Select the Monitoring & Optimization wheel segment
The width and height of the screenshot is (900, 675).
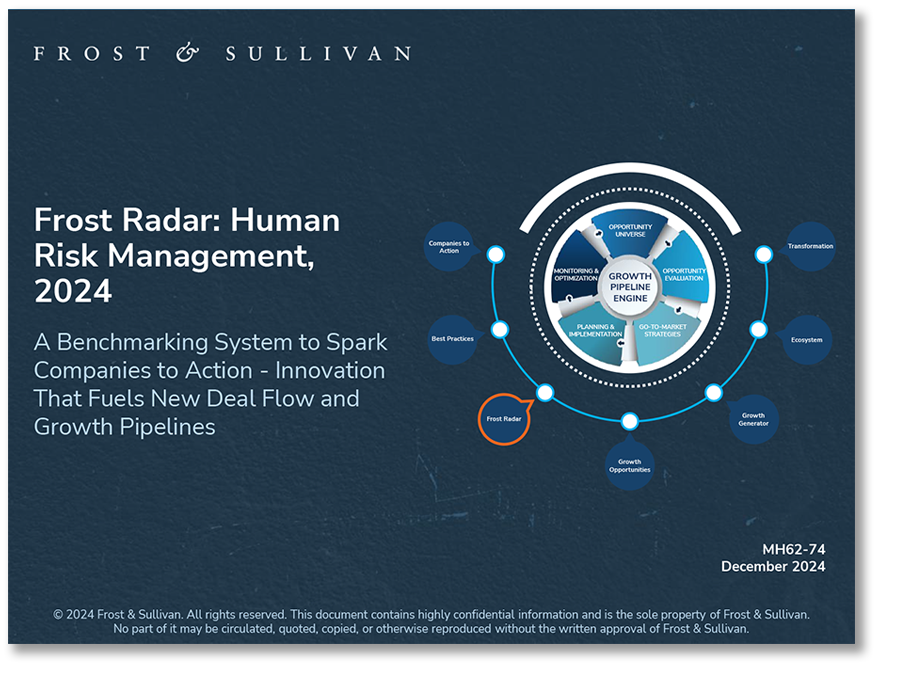click(x=576, y=274)
